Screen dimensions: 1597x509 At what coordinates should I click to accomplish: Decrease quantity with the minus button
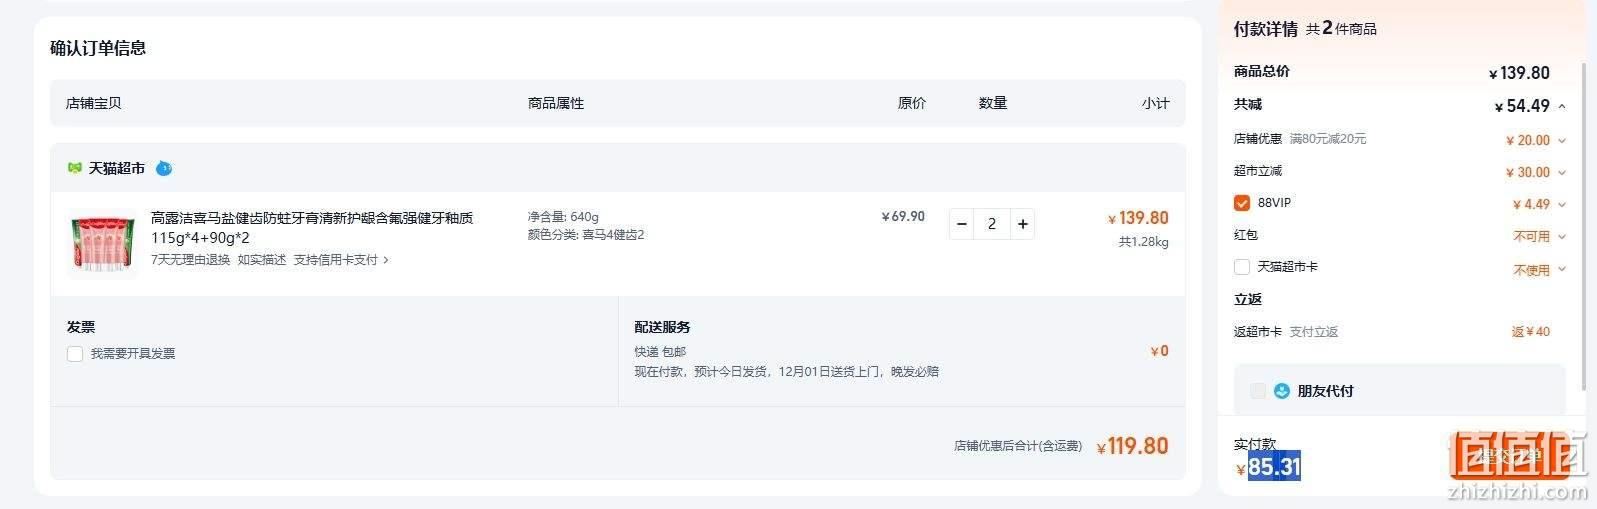click(961, 224)
